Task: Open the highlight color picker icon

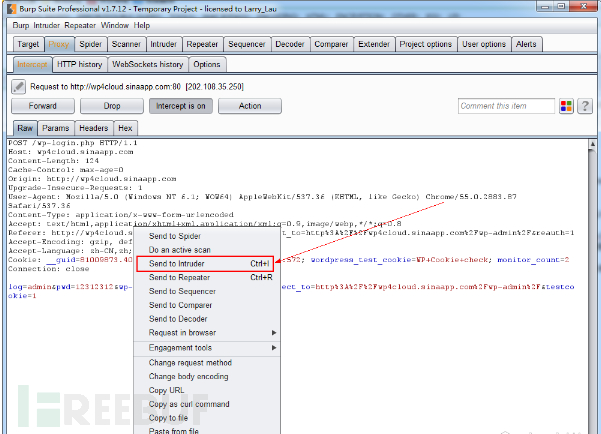Action: tap(566, 106)
